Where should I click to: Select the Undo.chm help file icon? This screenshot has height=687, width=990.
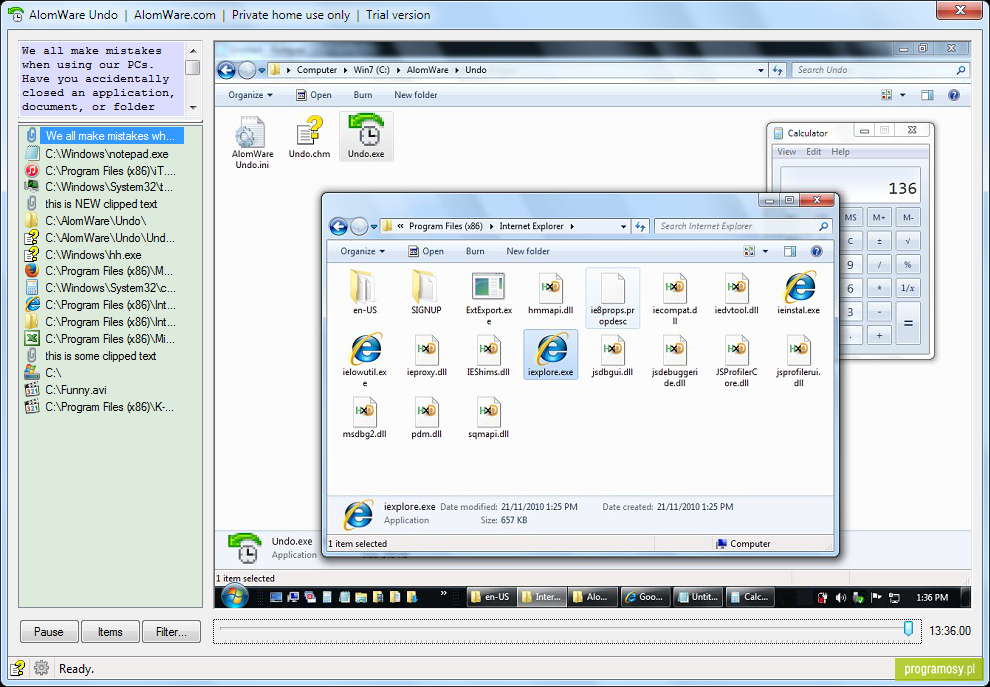tap(309, 136)
